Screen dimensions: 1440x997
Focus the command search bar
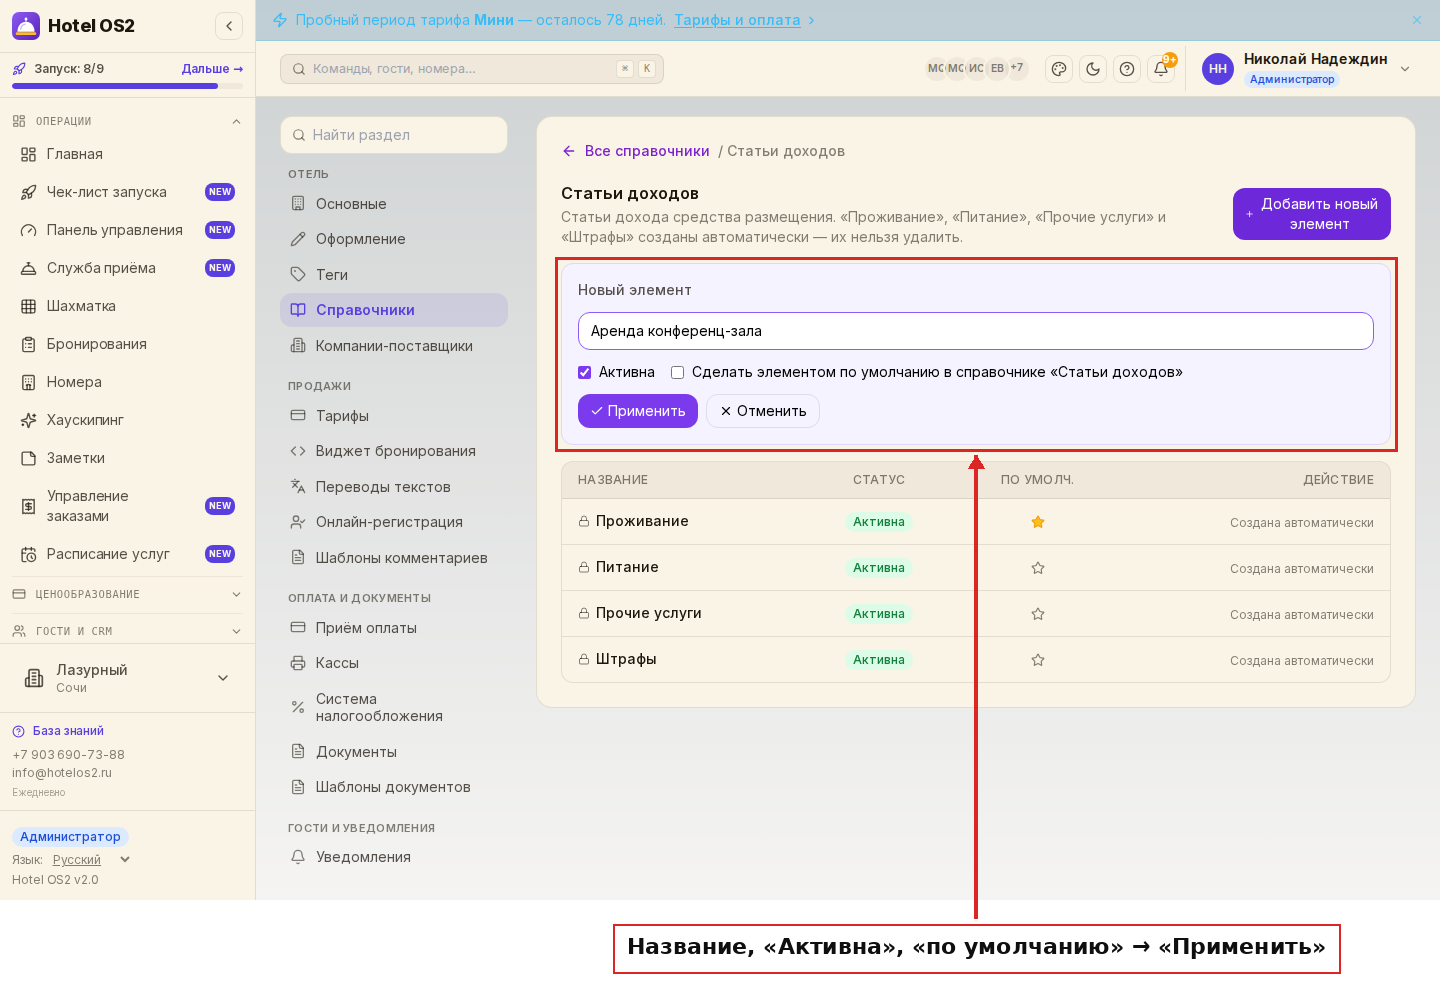472,69
